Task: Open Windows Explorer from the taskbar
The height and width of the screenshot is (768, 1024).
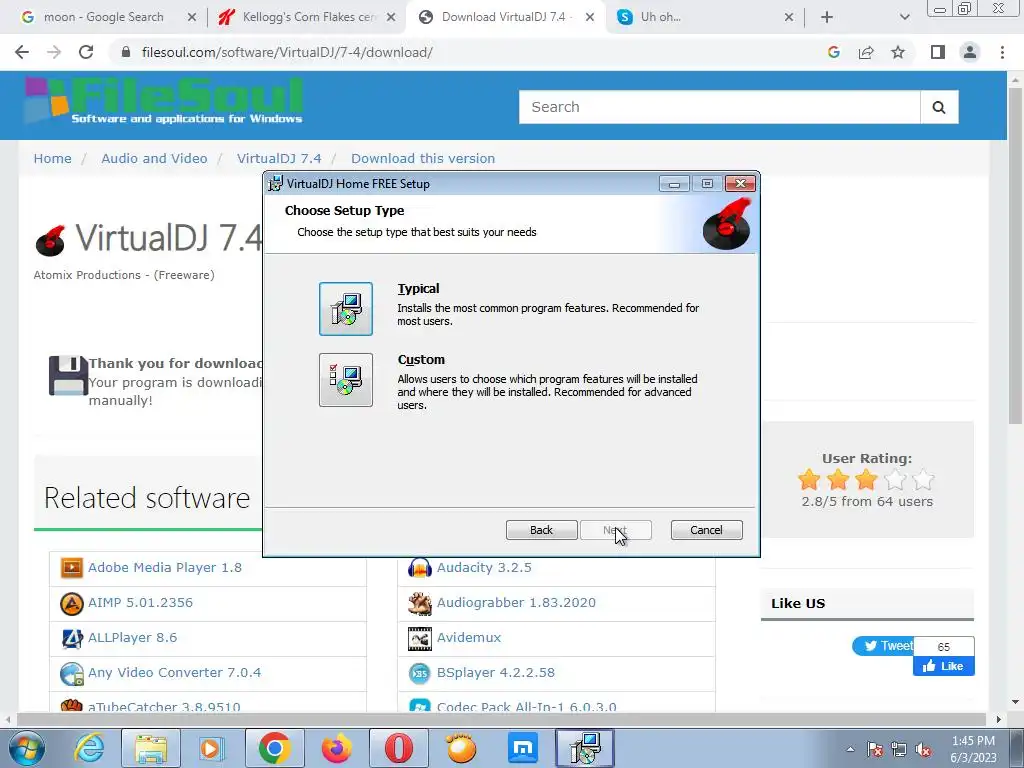Action: (151, 748)
